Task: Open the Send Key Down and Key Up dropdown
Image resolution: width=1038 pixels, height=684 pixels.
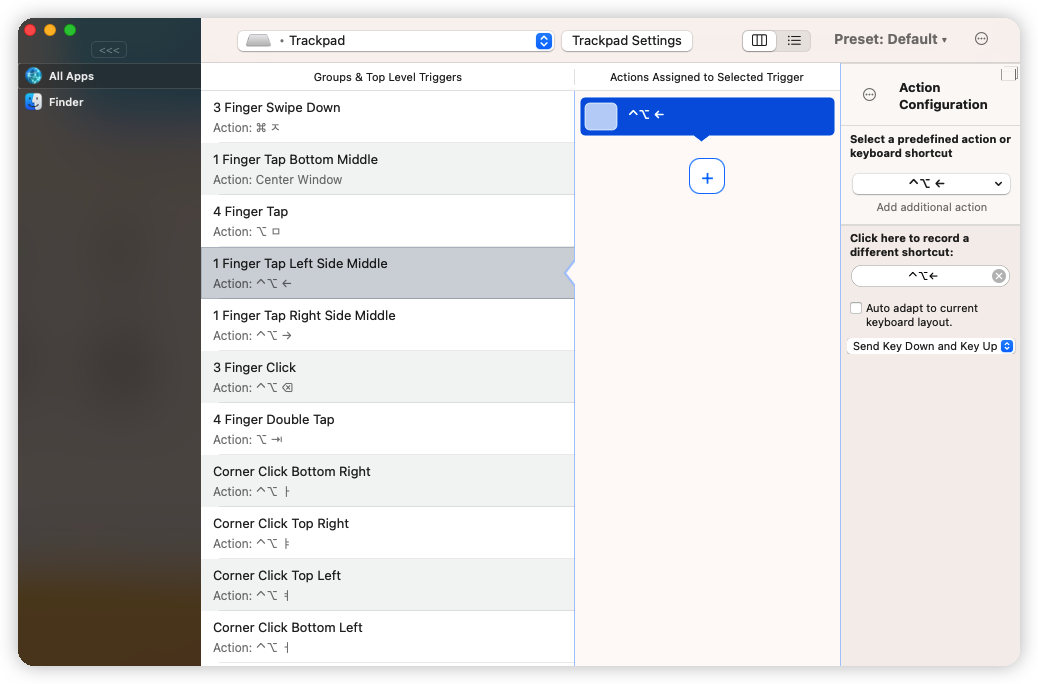Action: point(931,346)
